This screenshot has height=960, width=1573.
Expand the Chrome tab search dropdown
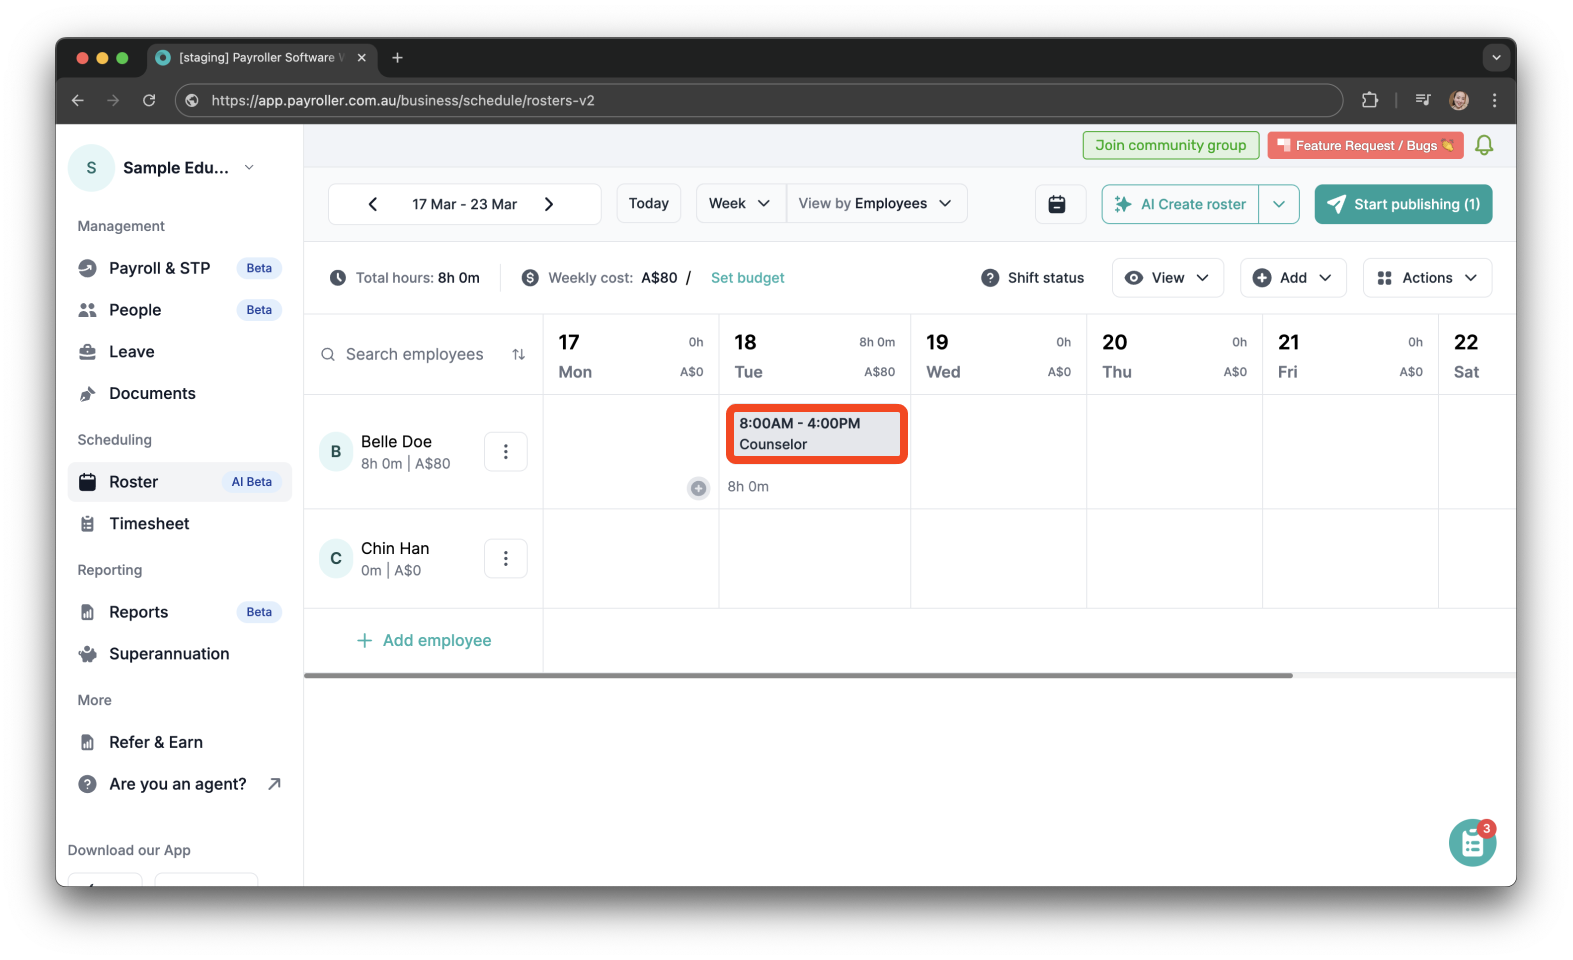tap(1496, 58)
